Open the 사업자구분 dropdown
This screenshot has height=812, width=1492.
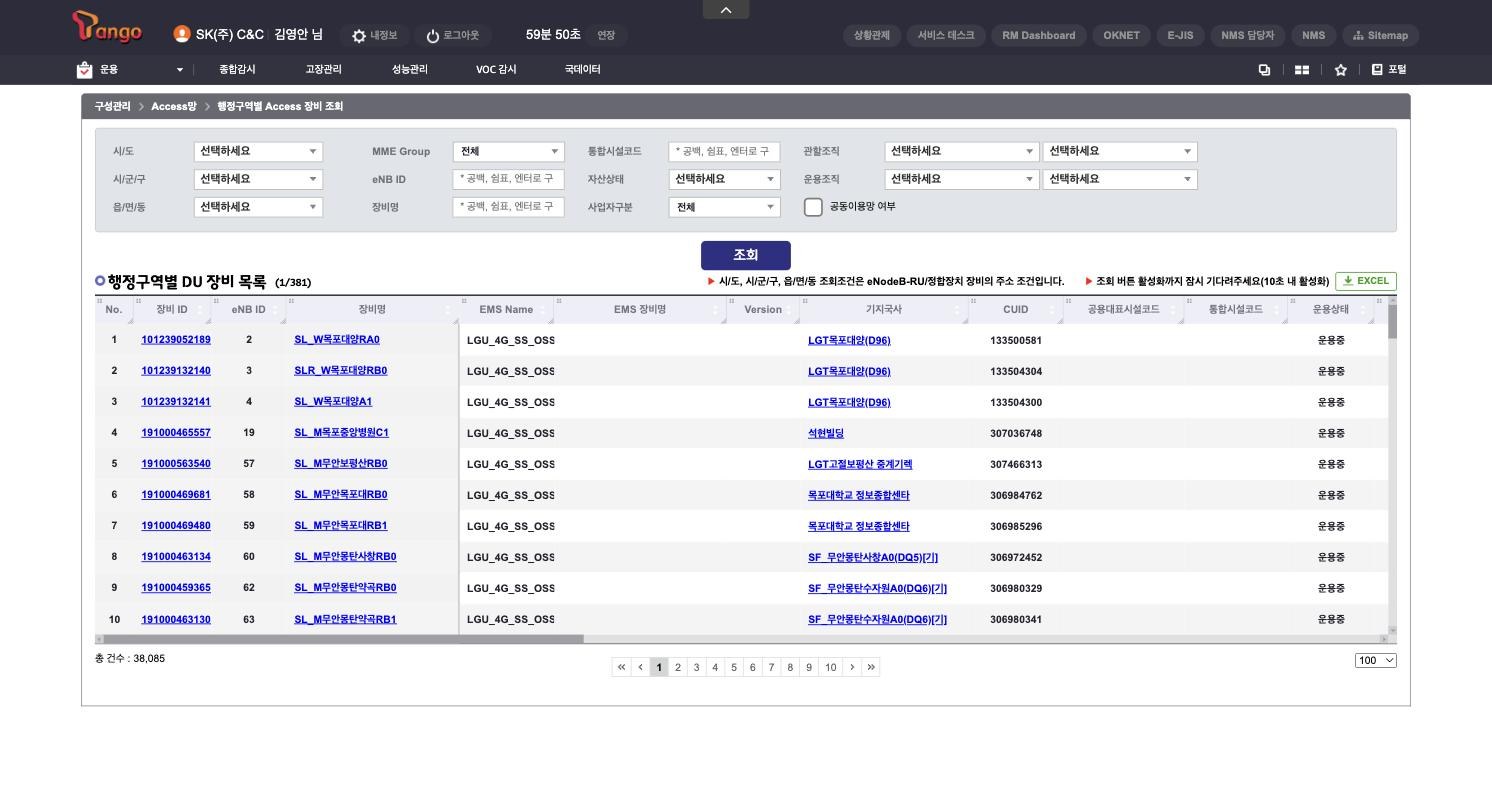pyautogui.click(x=724, y=207)
